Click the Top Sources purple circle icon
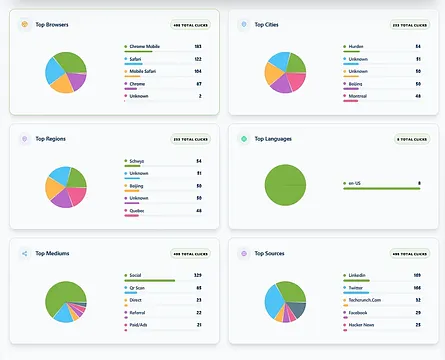The image size is (445, 360). pos(244,253)
